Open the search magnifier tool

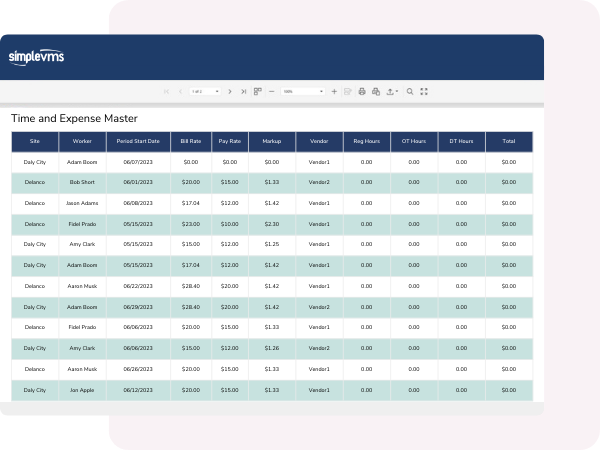coord(410,91)
